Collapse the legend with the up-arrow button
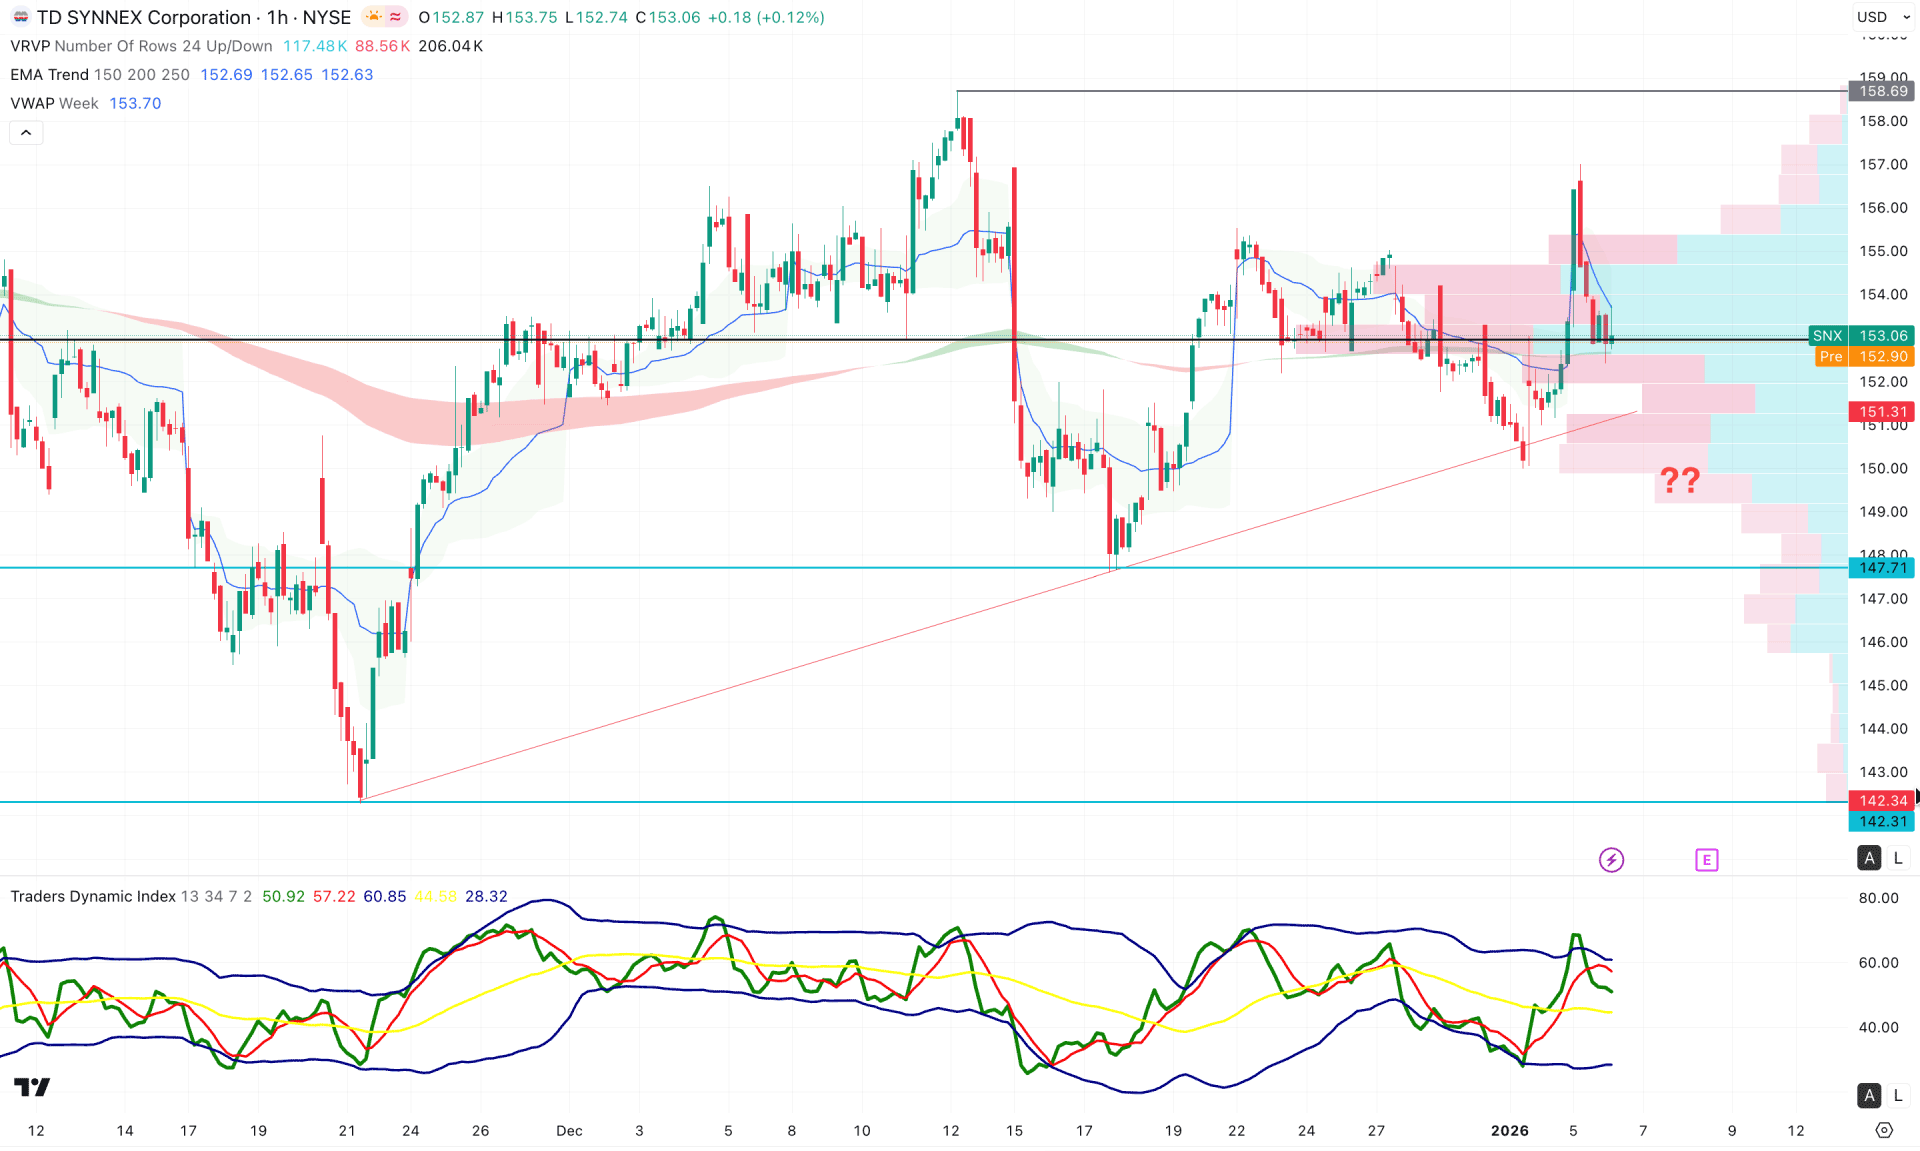The height and width of the screenshot is (1151, 1920). point(25,132)
